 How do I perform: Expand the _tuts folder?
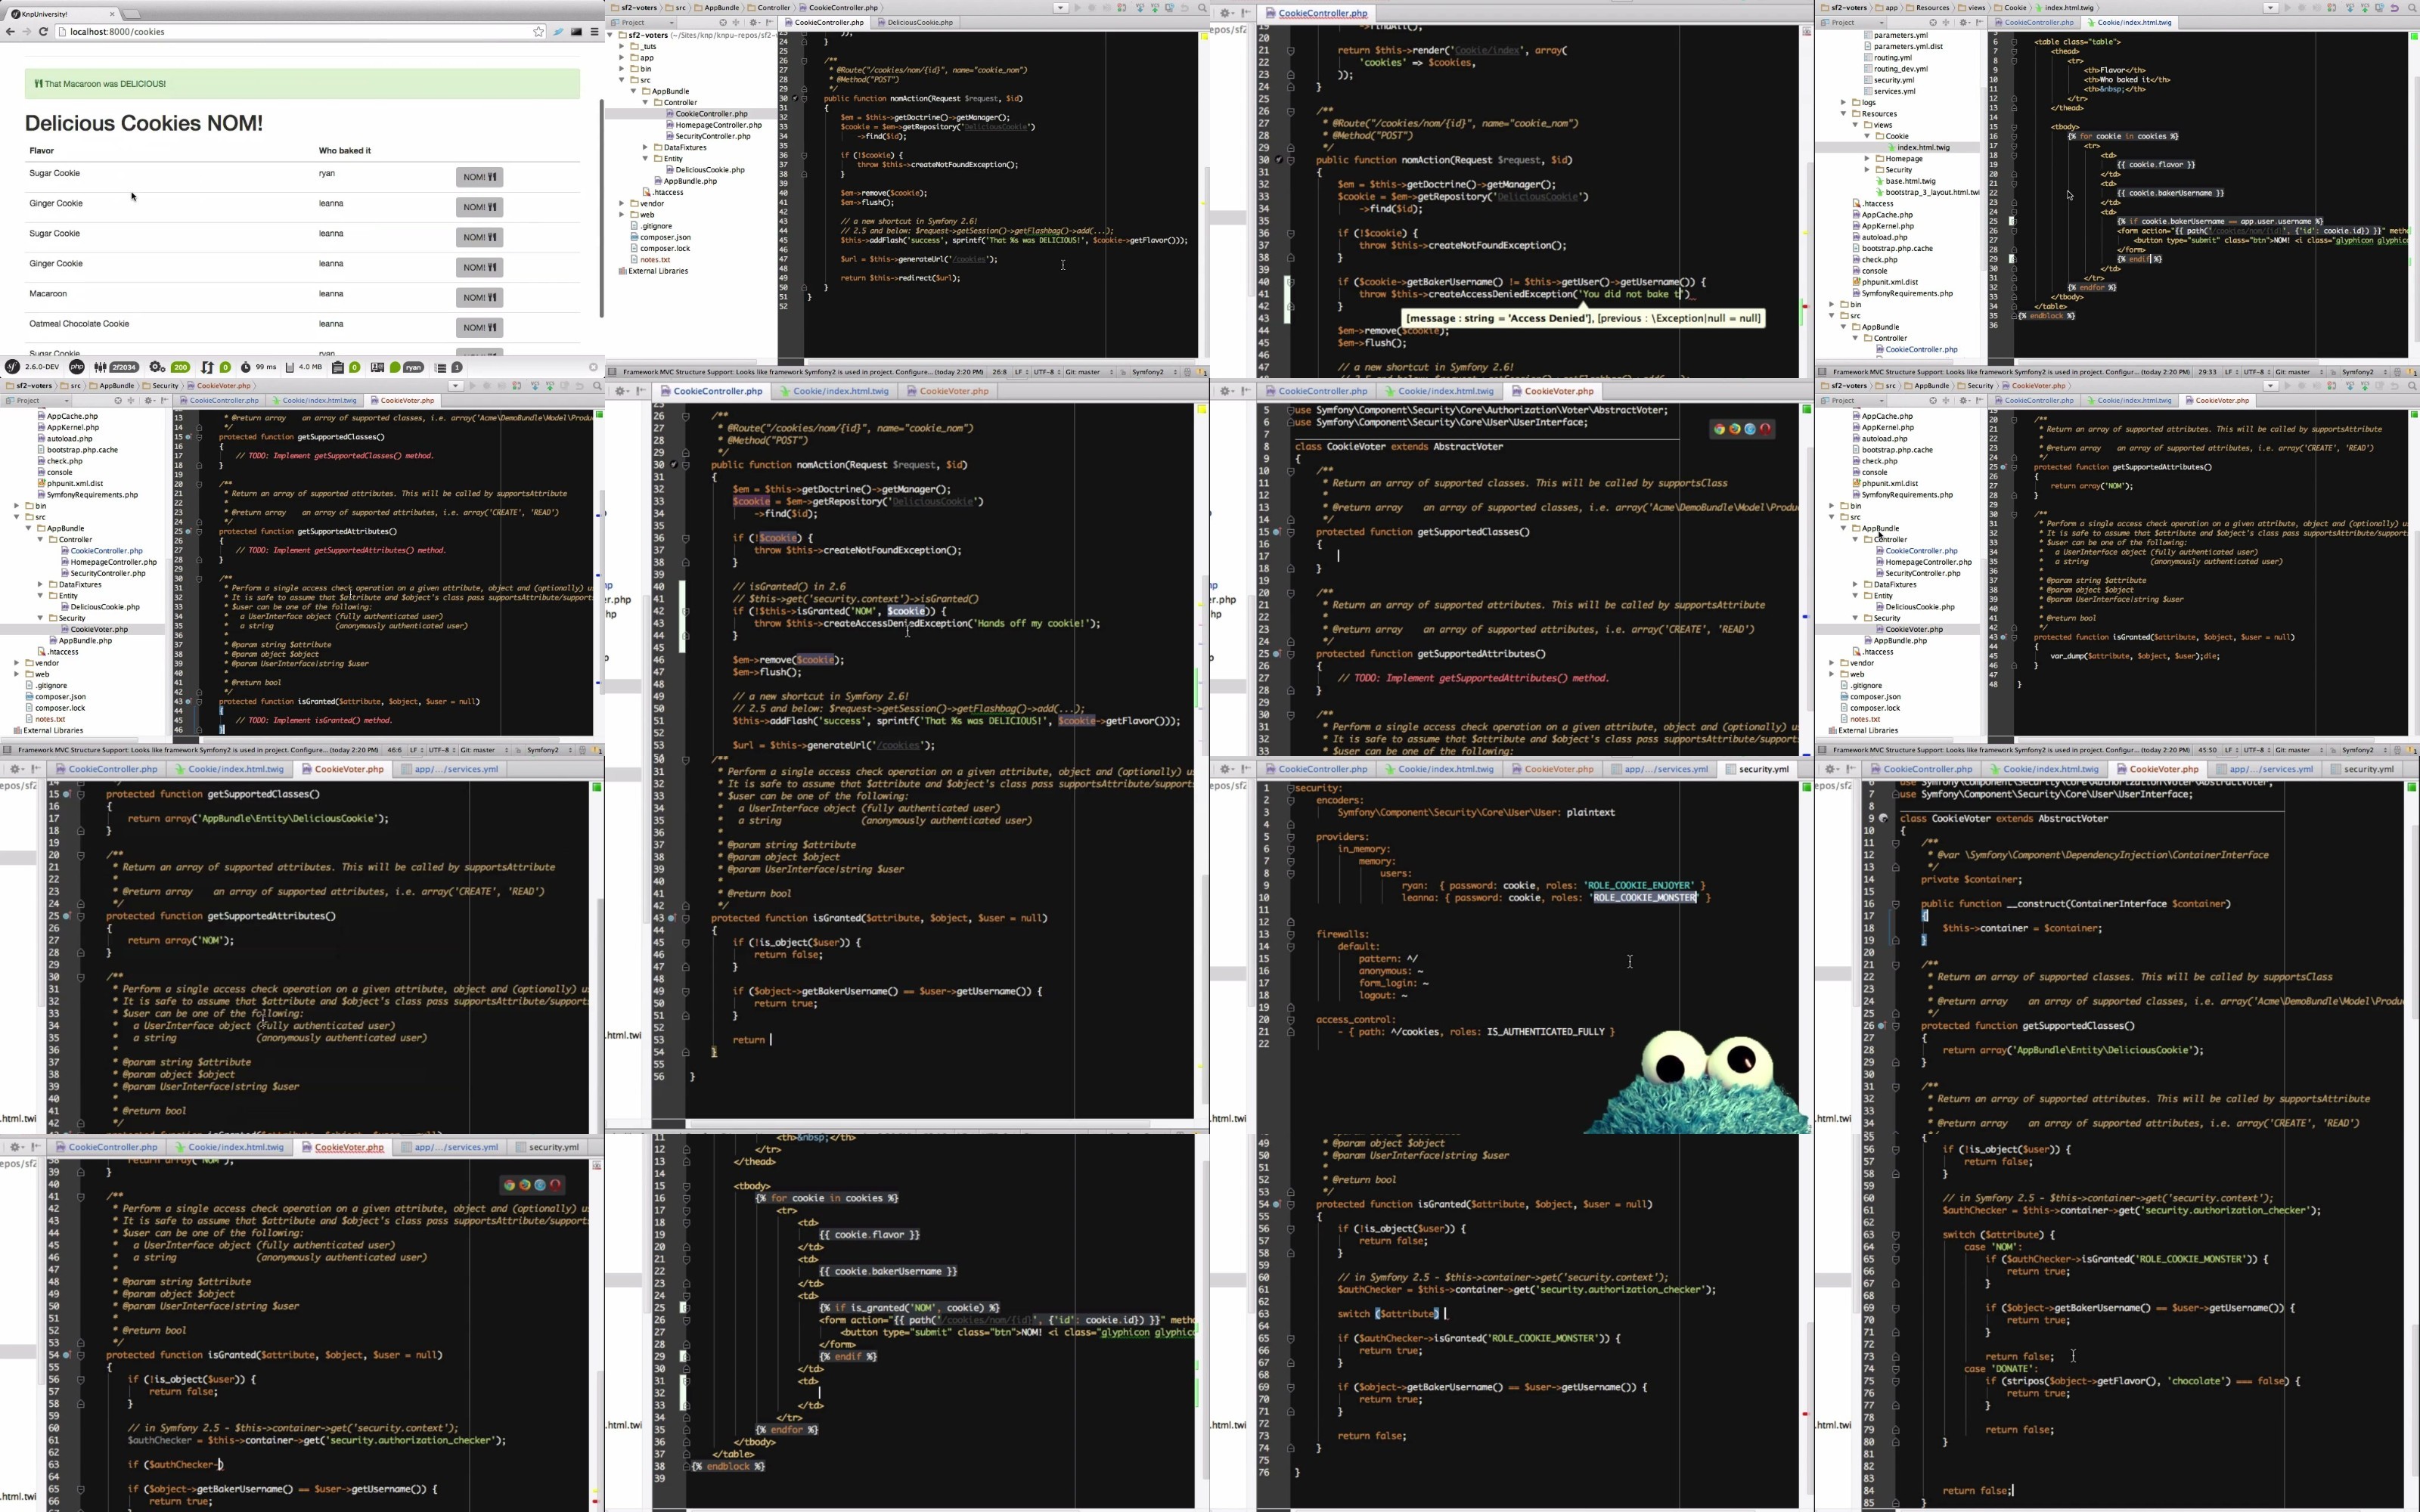click(622, 46)
